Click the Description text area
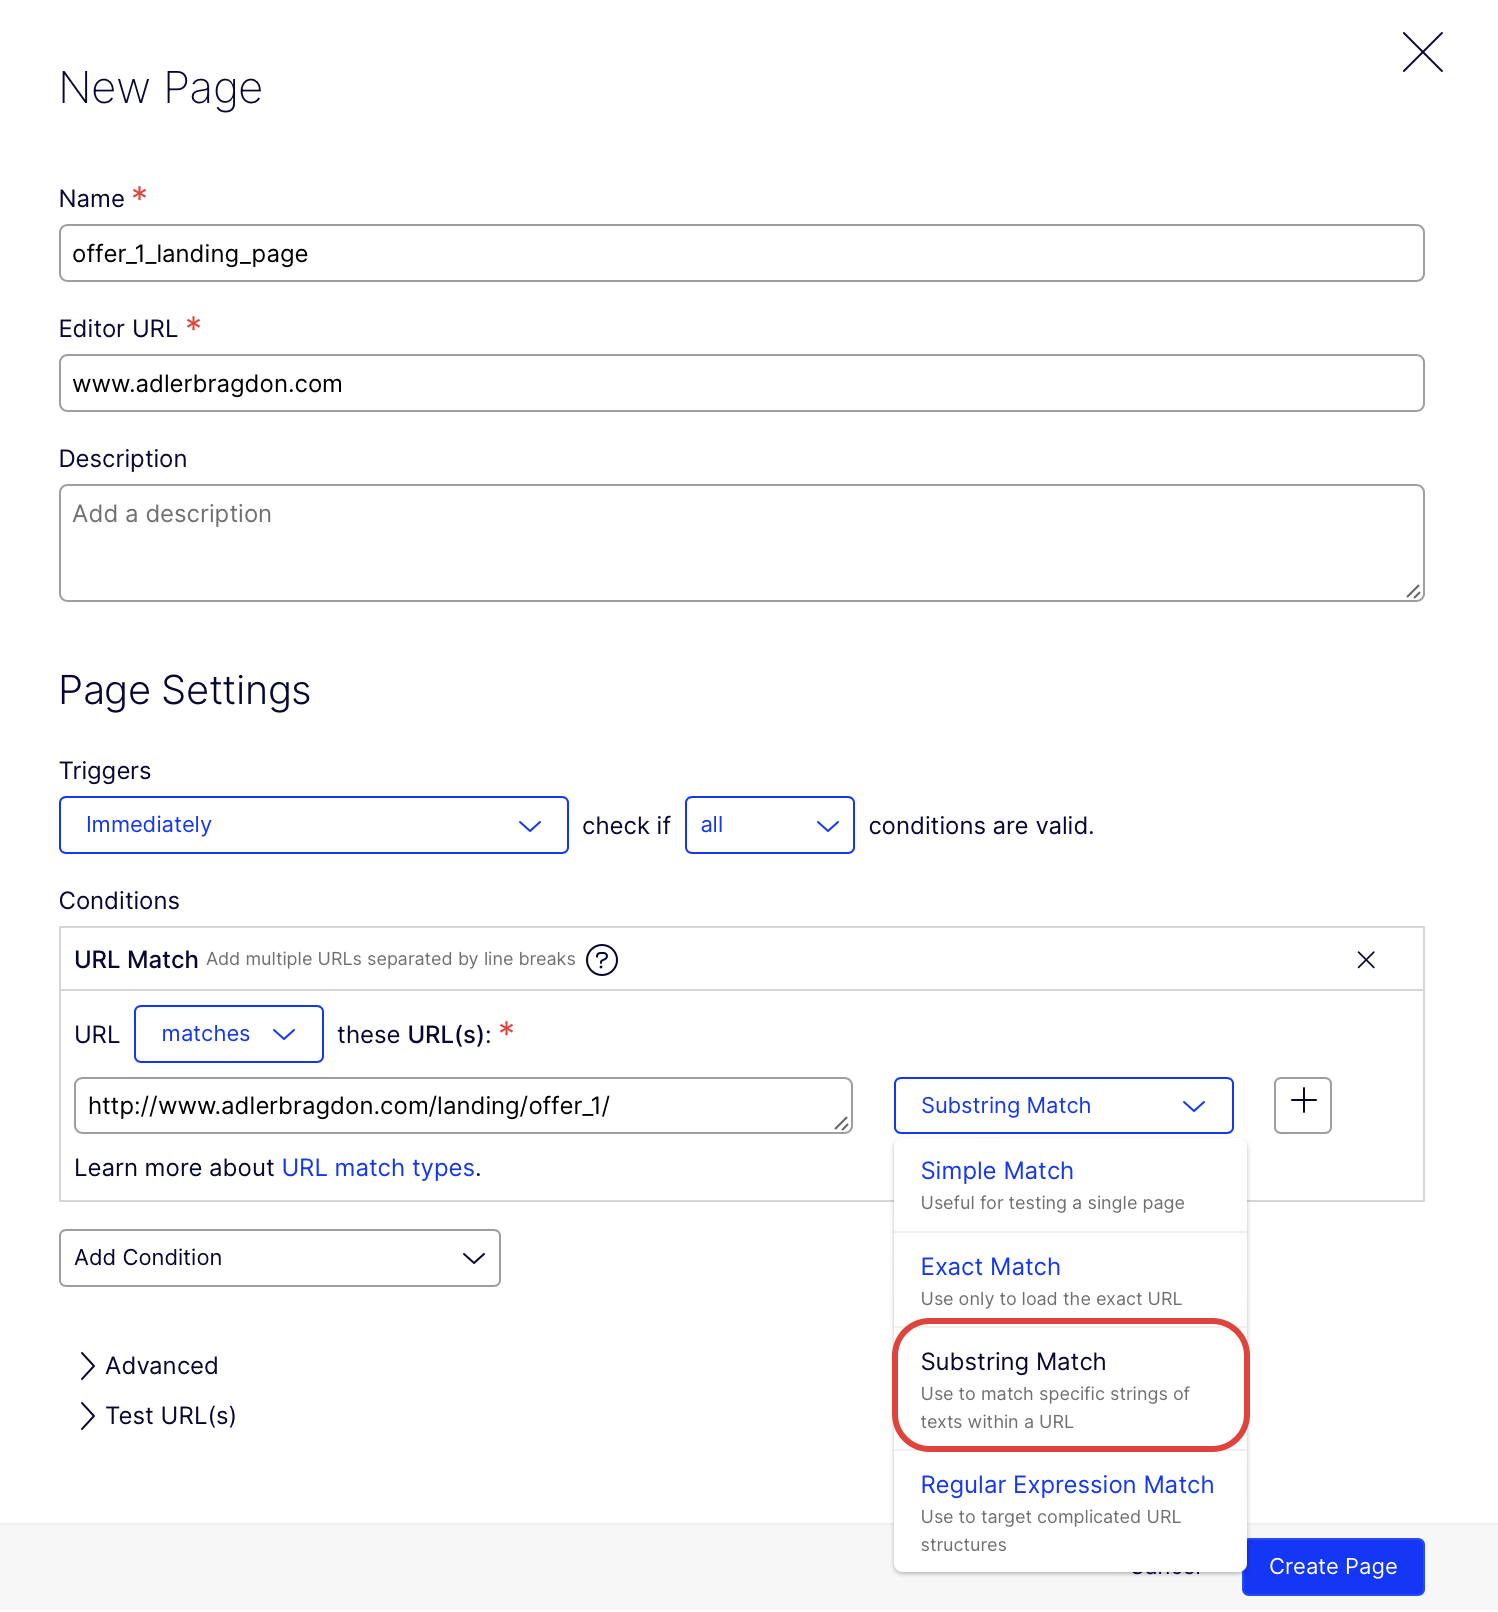This screenshot has width=1498, height=1612. coord(741,543)
